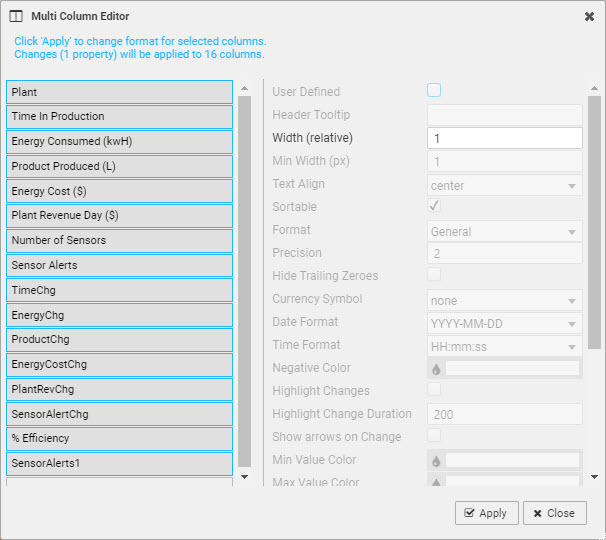Viewport: 606px width, 540px height.
Task: Expand the Format dropdown
Action: 504,231
